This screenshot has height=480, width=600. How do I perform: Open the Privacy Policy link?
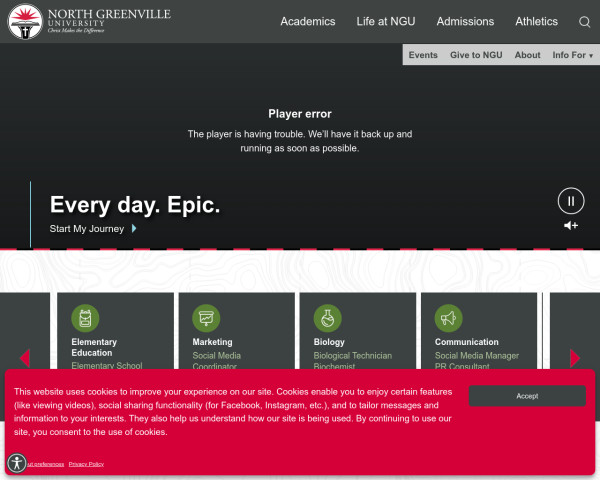coord(86,464)
